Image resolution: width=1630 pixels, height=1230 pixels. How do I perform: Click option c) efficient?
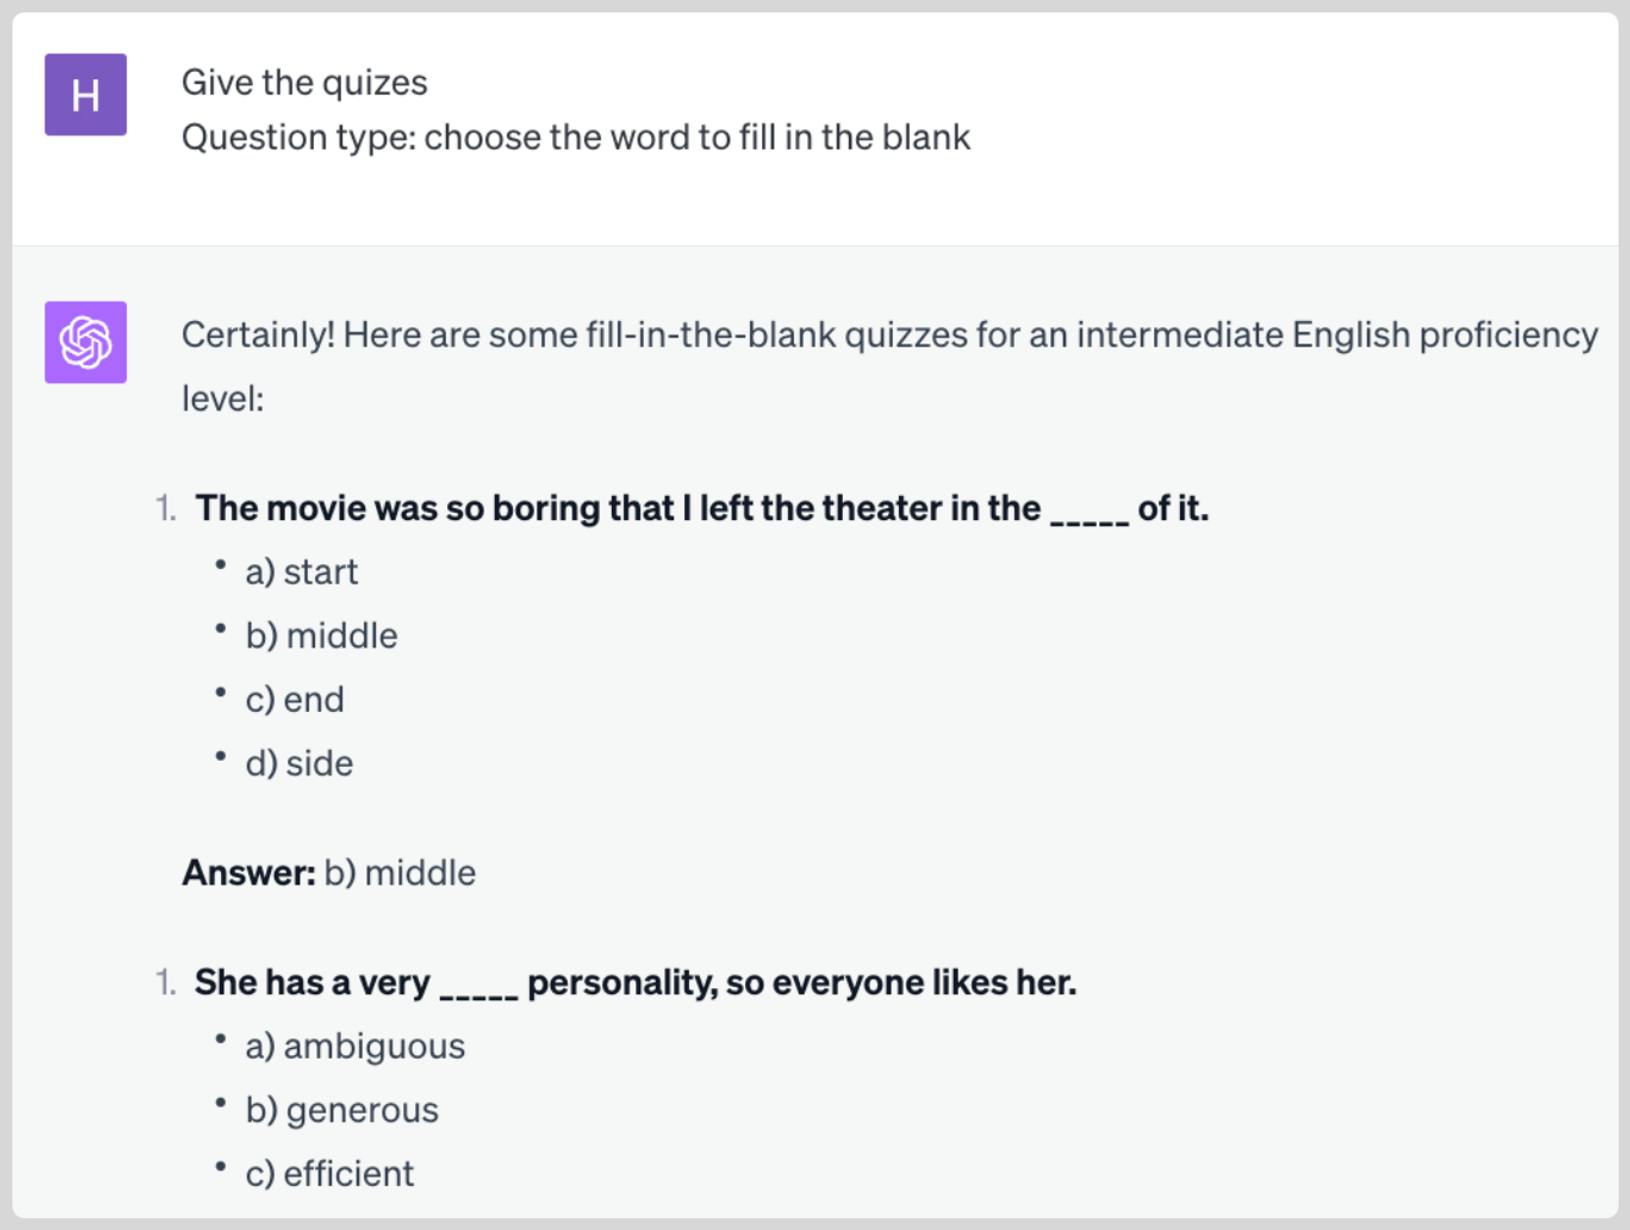tap(329, 1174)
